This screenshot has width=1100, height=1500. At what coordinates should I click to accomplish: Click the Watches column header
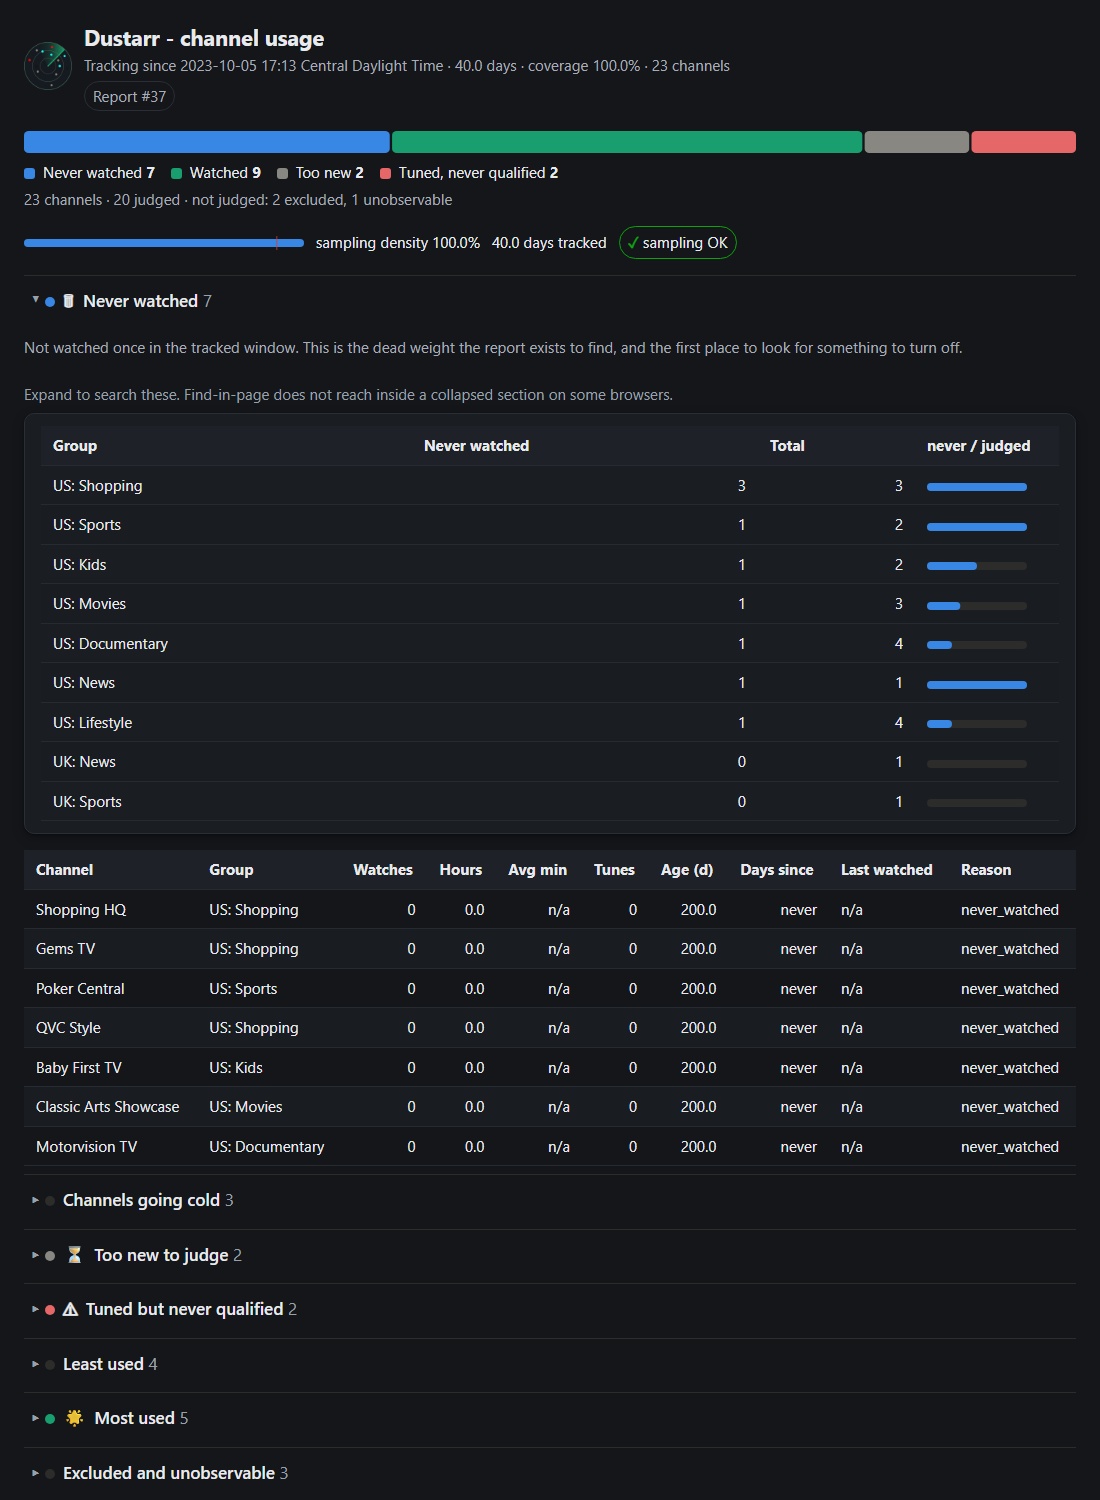click(383, 870)
